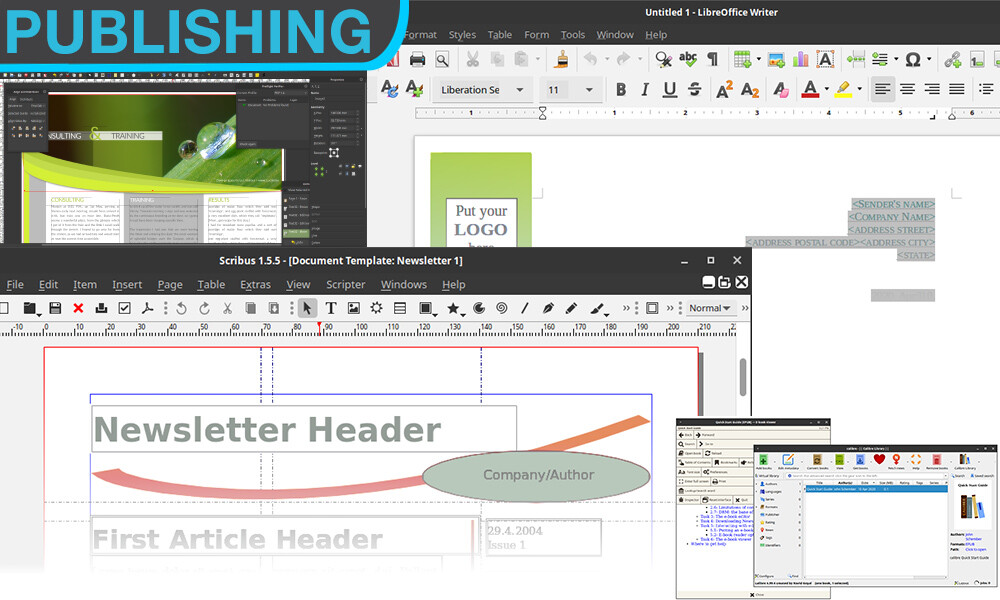This screenshot has height=600, width=1000.
Task: Open the Styles menu in Writer
Action: coord(462,35)
